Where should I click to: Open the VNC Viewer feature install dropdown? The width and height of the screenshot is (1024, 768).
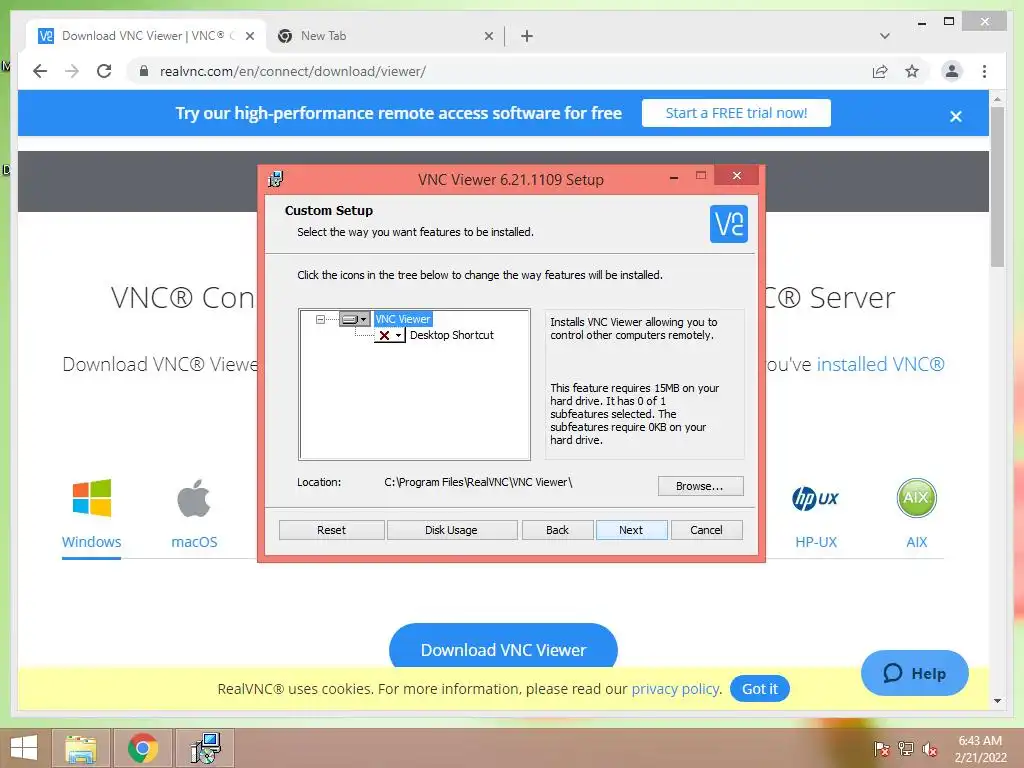point(355,319)
